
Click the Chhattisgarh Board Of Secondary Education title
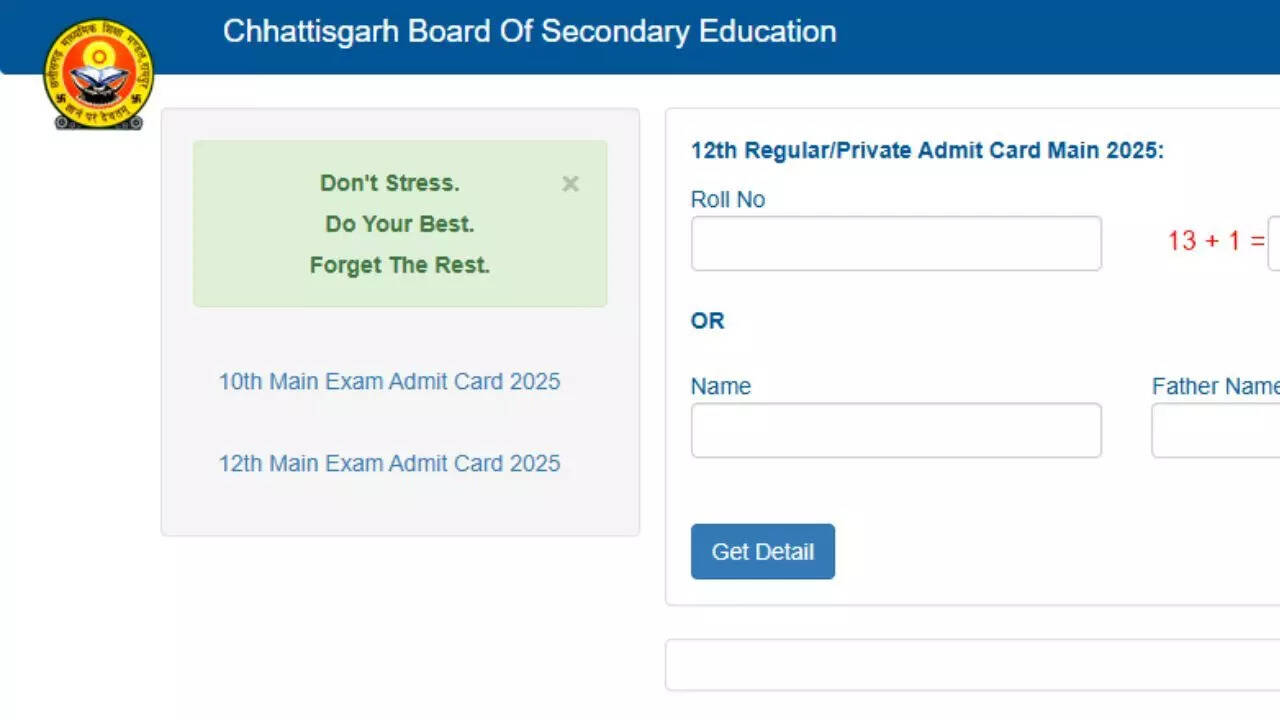529,31
